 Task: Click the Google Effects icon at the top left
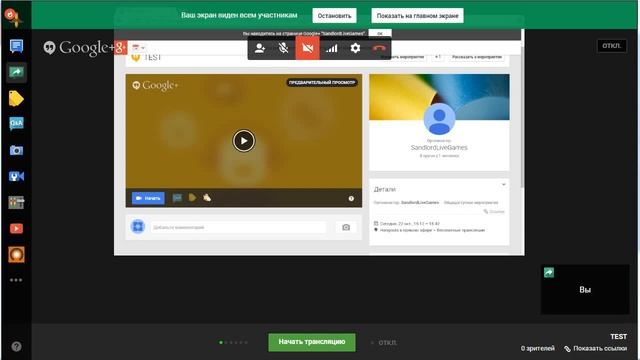tap(12, 16)
